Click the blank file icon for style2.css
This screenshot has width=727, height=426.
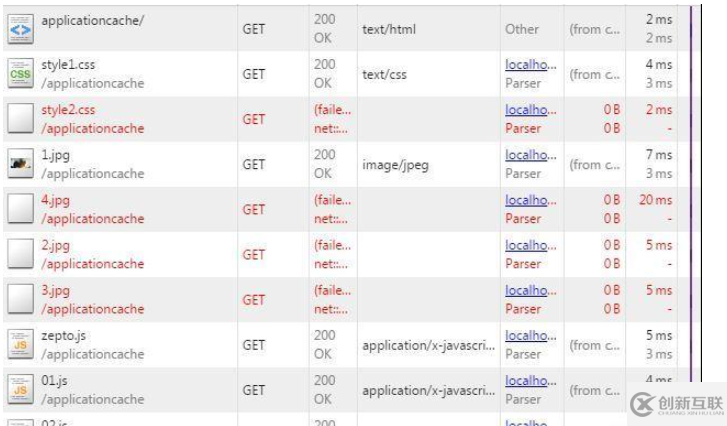[20, 119]
